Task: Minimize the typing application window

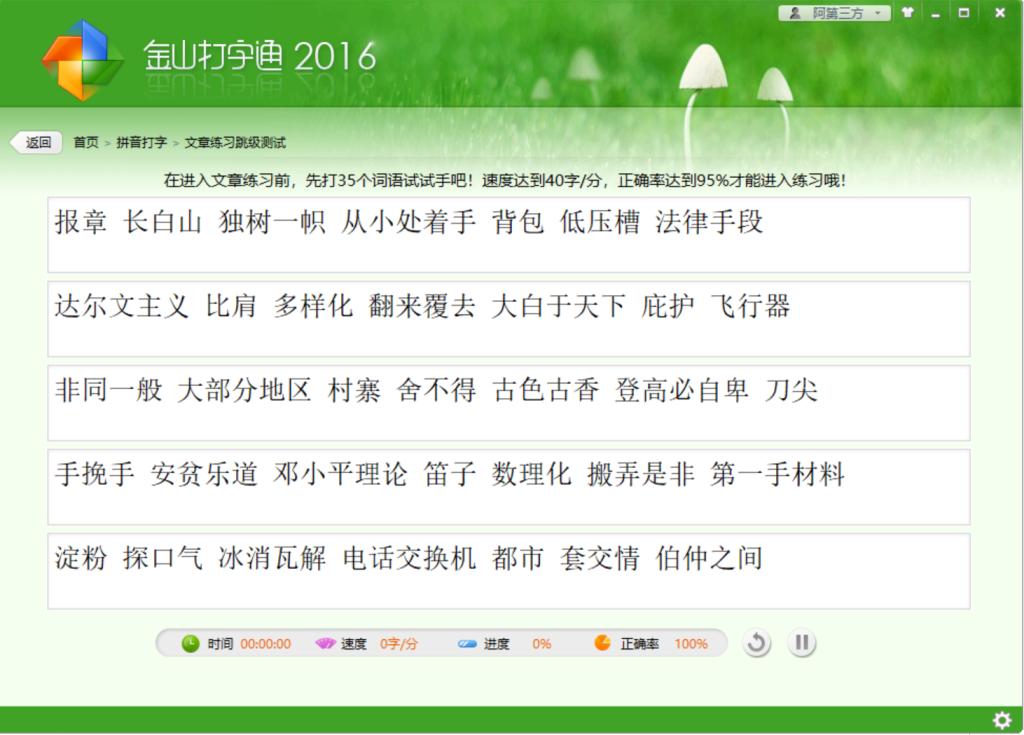Action: point(935,13)
